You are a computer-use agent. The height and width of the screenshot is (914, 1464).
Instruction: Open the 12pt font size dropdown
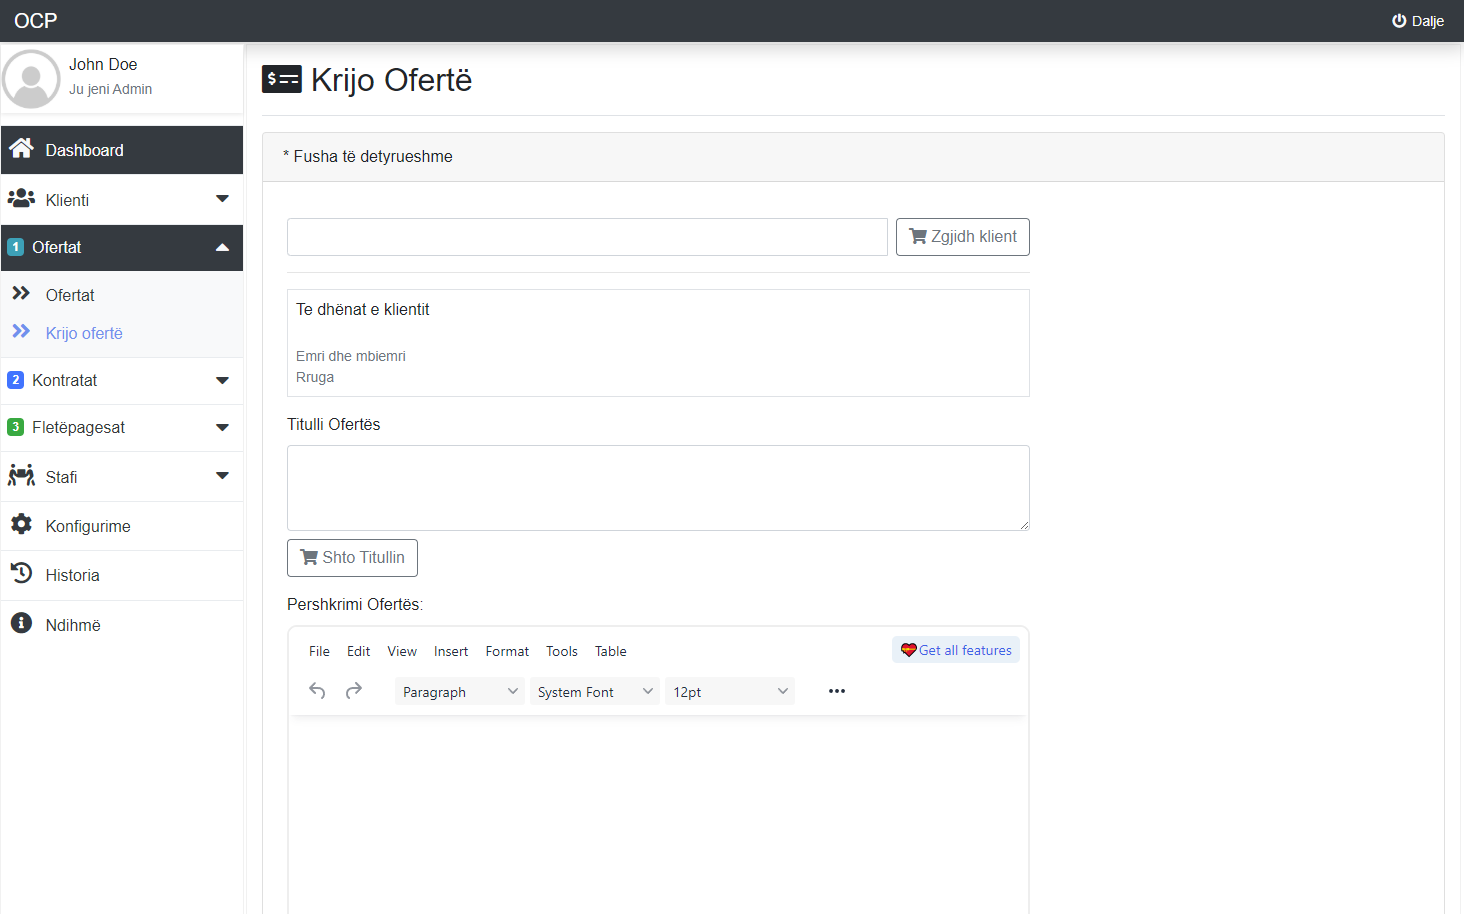coord(730,691)
